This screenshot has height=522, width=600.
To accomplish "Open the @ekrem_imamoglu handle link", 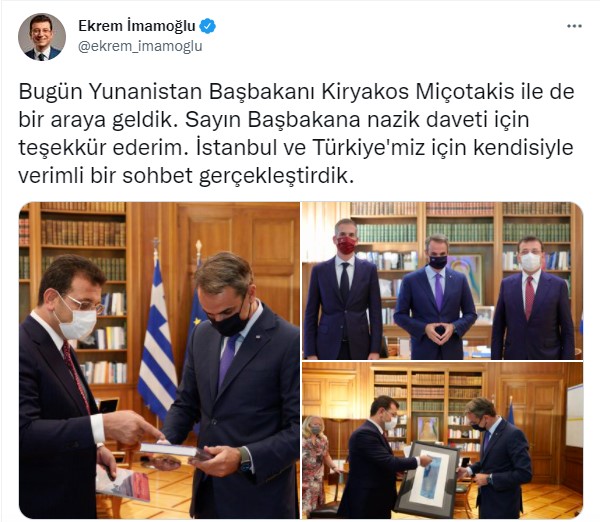I will click(x=140, y=46).
